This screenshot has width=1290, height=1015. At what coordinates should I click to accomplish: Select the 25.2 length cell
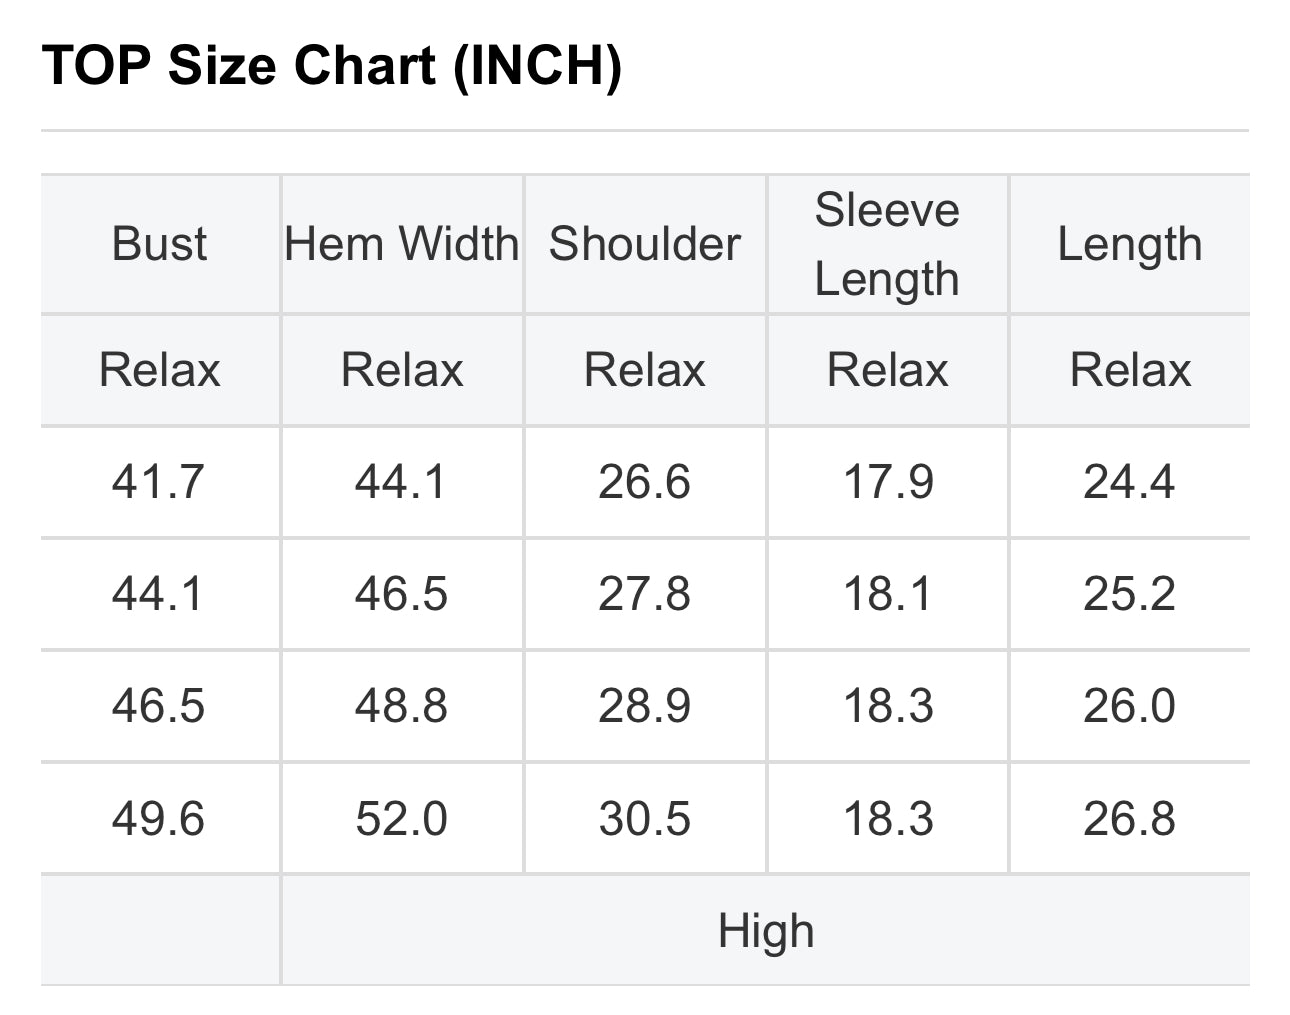[x=1129, y=594]
